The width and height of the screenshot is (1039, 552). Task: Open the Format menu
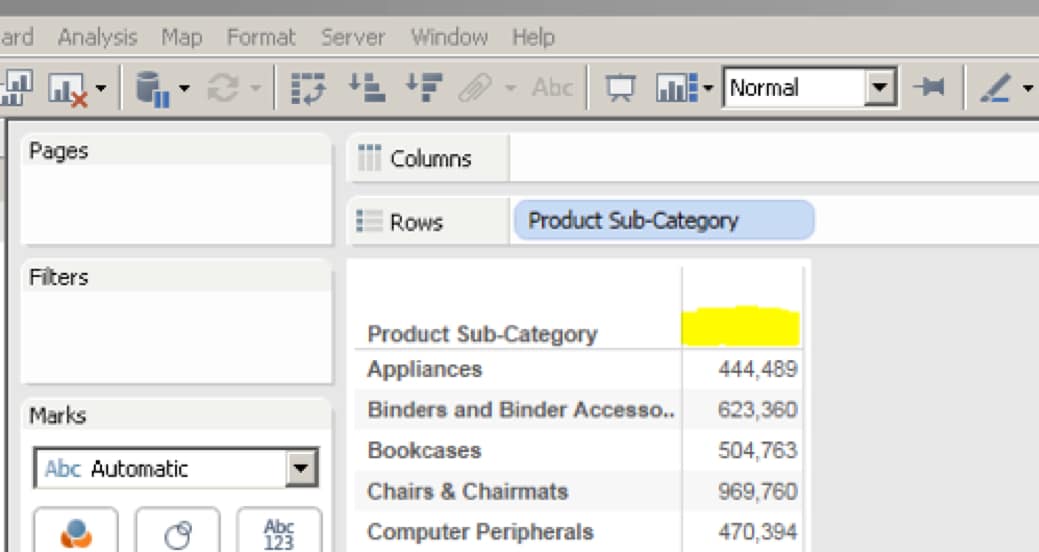[x=261, y=37]
